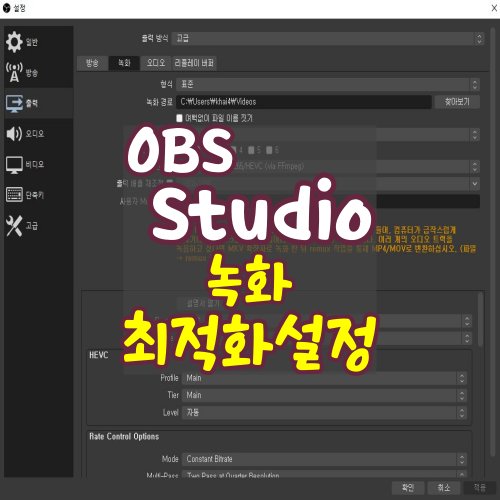Screen dimensions: 500x500
Task: Close the 설정 settings window
Action: coord(494,8)
